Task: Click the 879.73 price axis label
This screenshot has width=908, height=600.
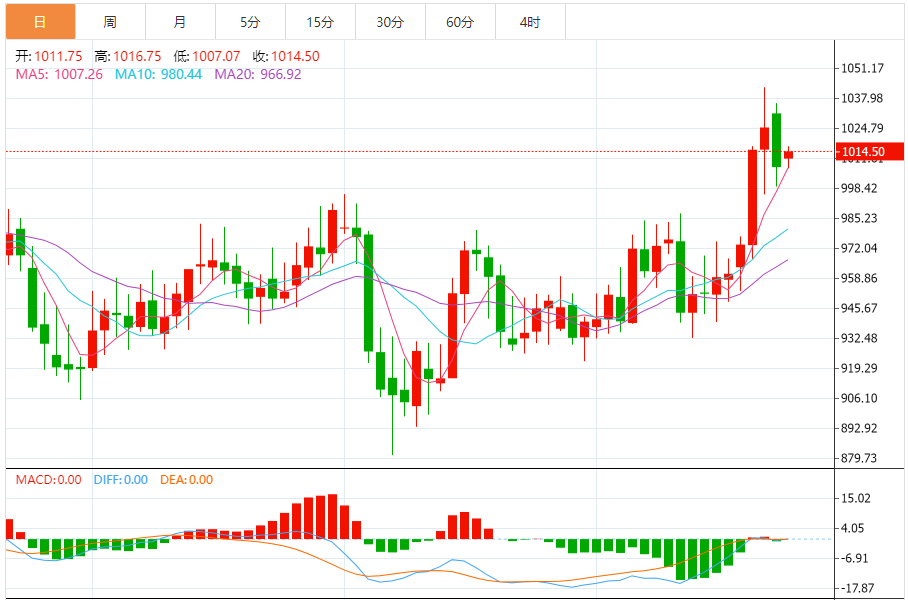Action: 859,458
